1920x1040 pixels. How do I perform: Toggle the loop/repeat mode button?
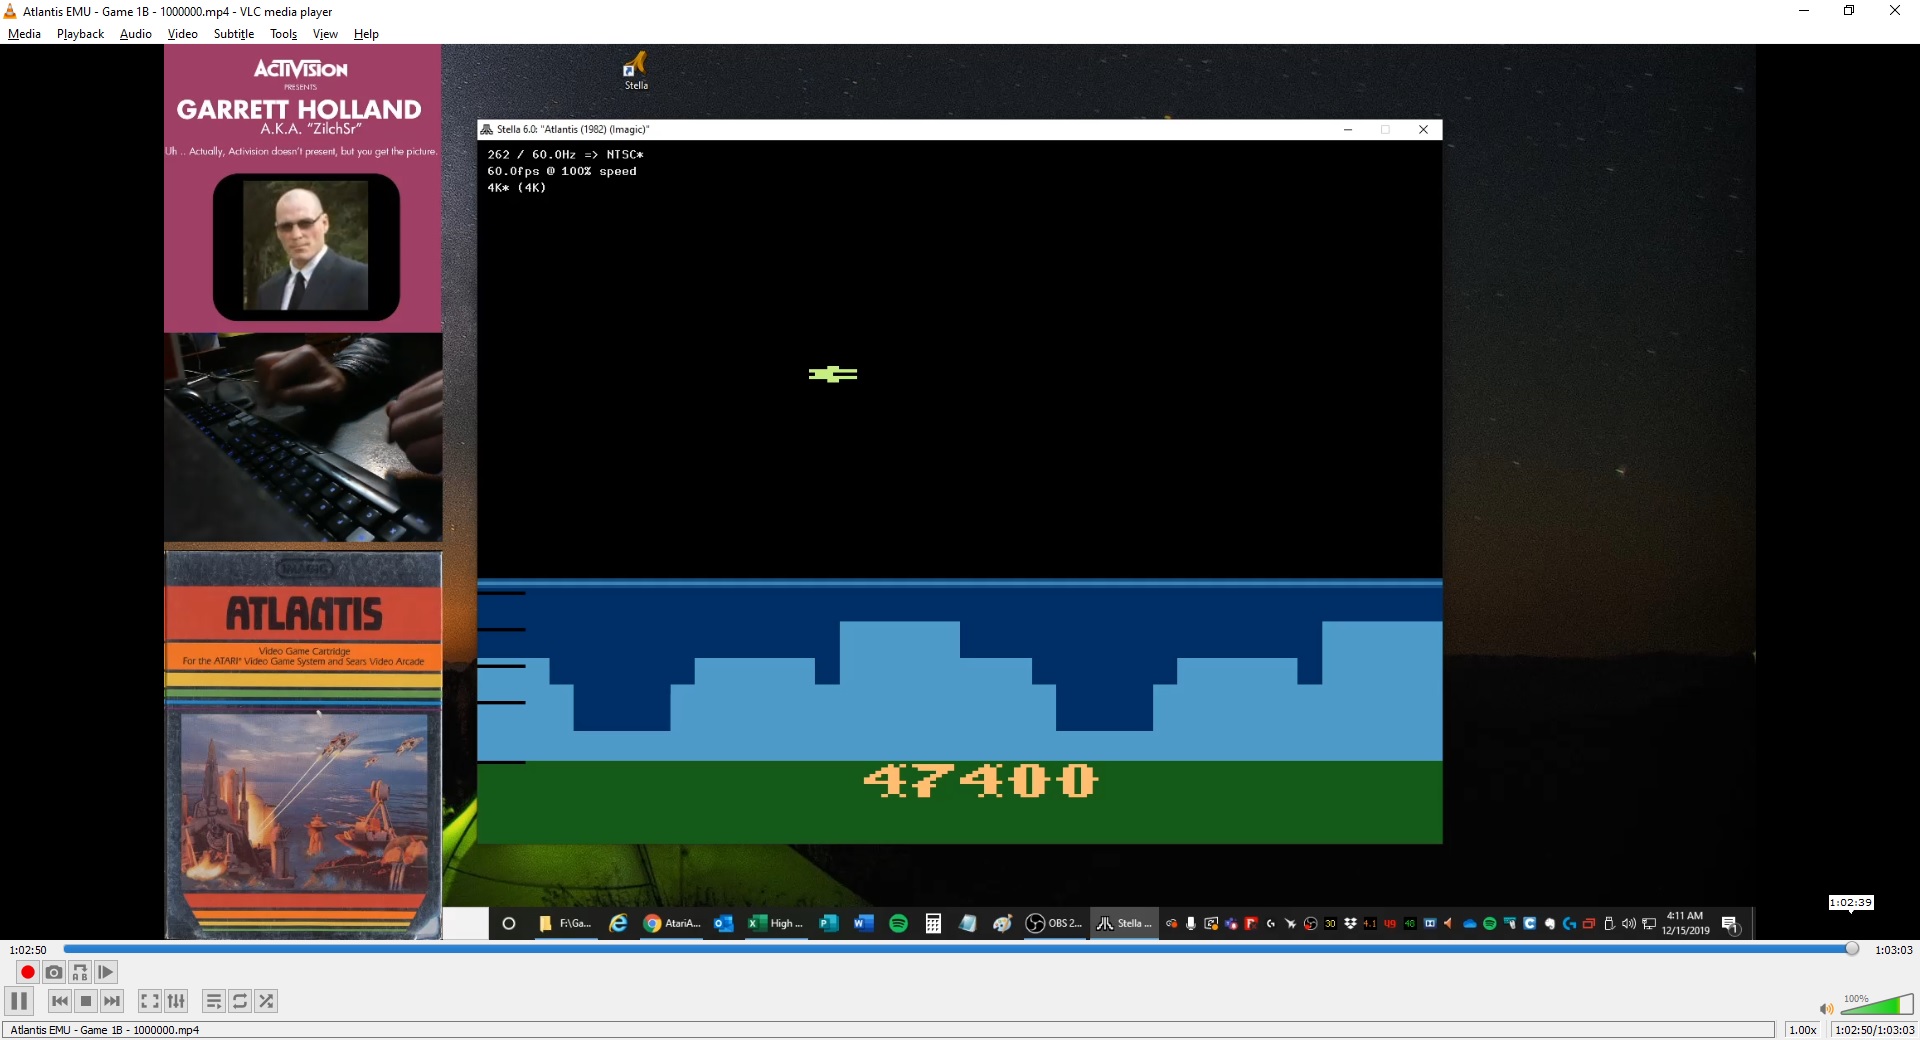240,1001
